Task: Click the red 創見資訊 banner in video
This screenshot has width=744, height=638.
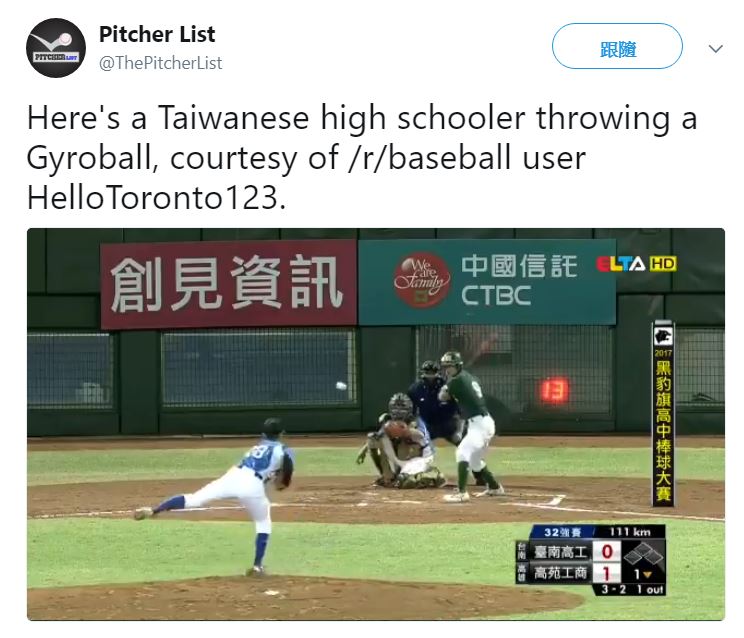Action: [x=228, y=284]
